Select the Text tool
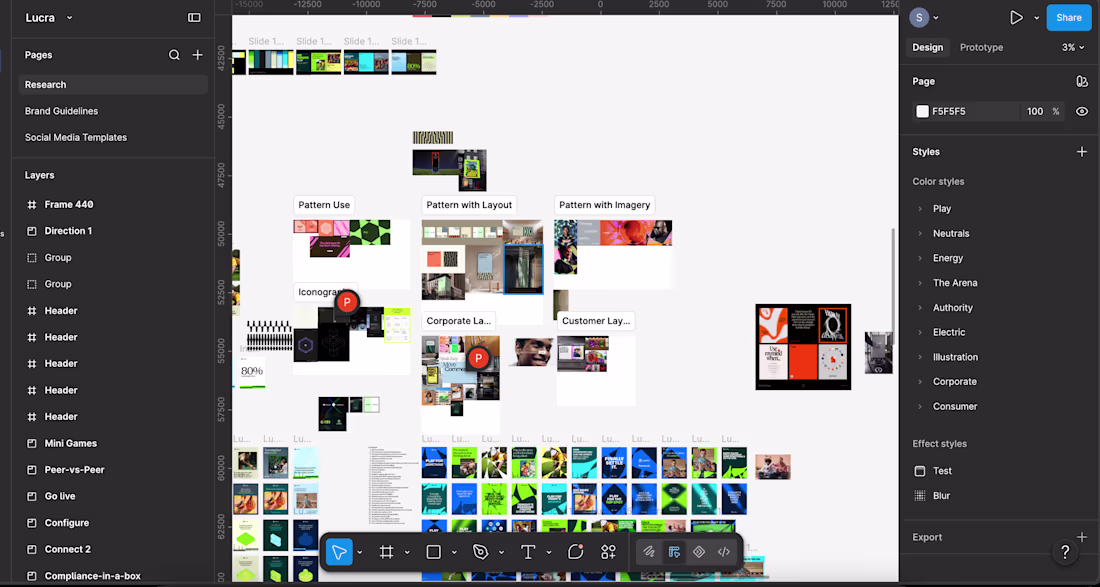 pos(528,553)
